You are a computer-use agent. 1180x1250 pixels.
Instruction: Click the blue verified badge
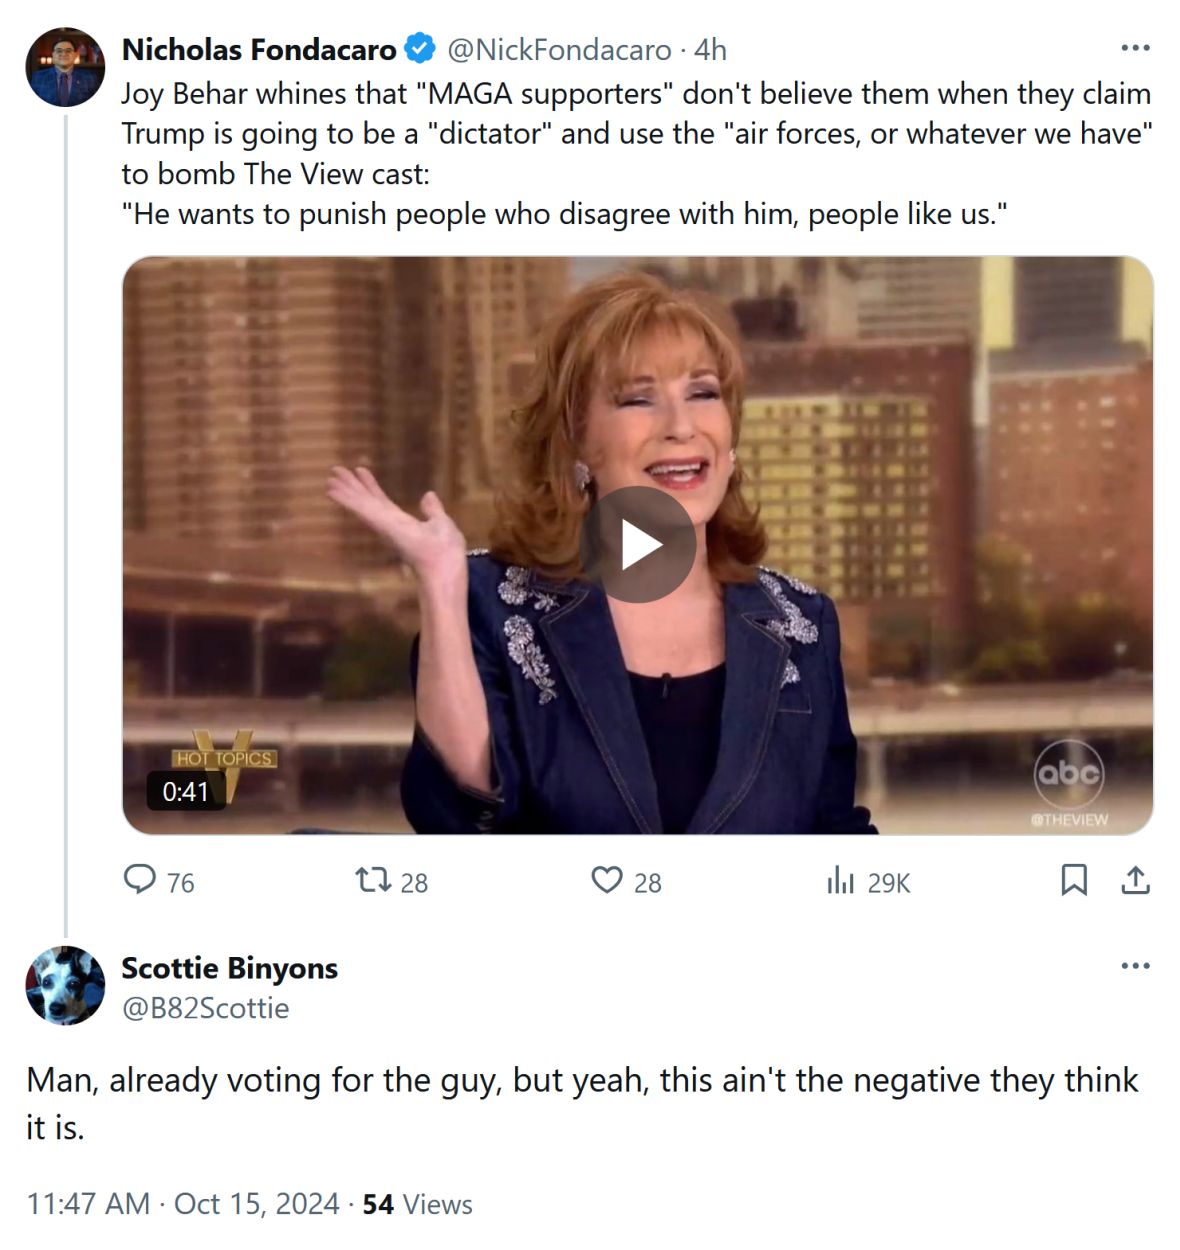click(x=420, y=48)
